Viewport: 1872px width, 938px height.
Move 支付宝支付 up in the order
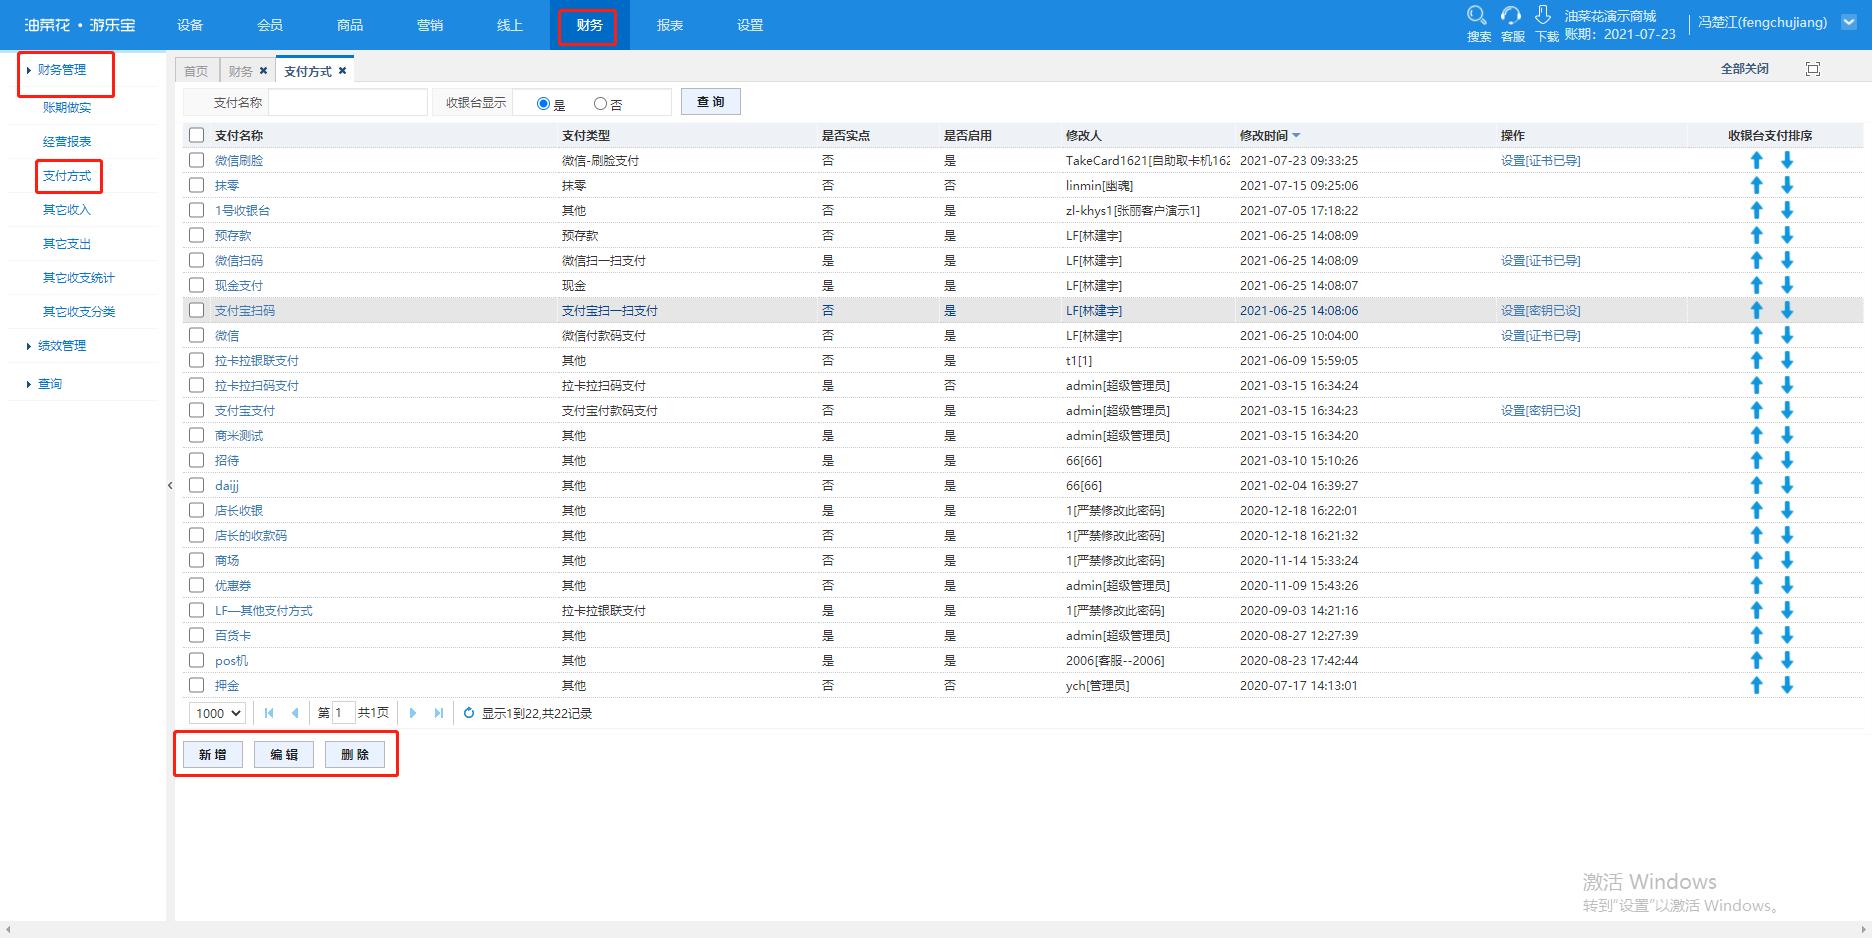click(1756, 410)
